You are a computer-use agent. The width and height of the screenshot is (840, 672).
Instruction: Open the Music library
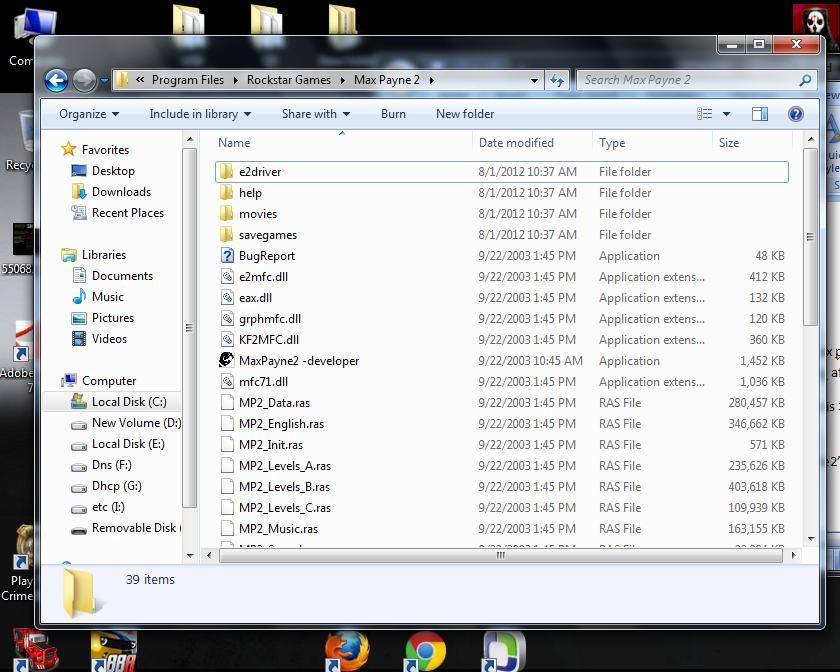(108, 296)
